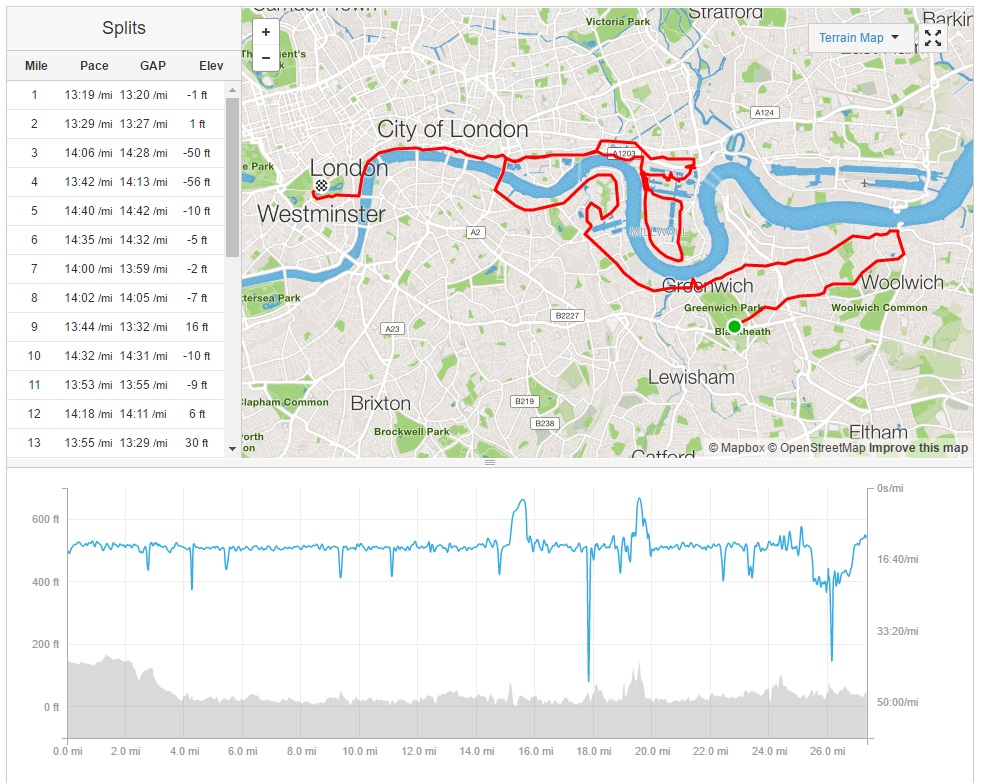Open the OpenStreetMap attribution link
Viewport: 985px width, 783px height.
pyautogui.click(x=816, y=448)
